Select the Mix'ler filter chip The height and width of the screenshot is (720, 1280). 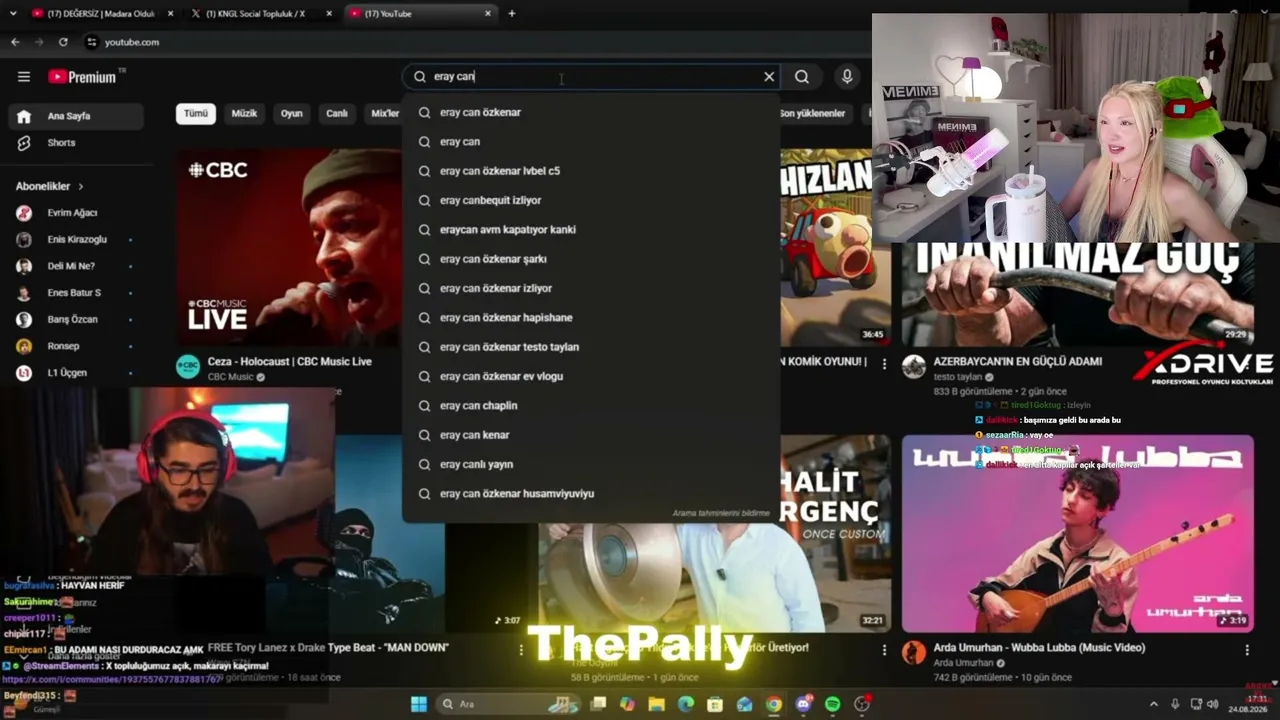(385, 113)
